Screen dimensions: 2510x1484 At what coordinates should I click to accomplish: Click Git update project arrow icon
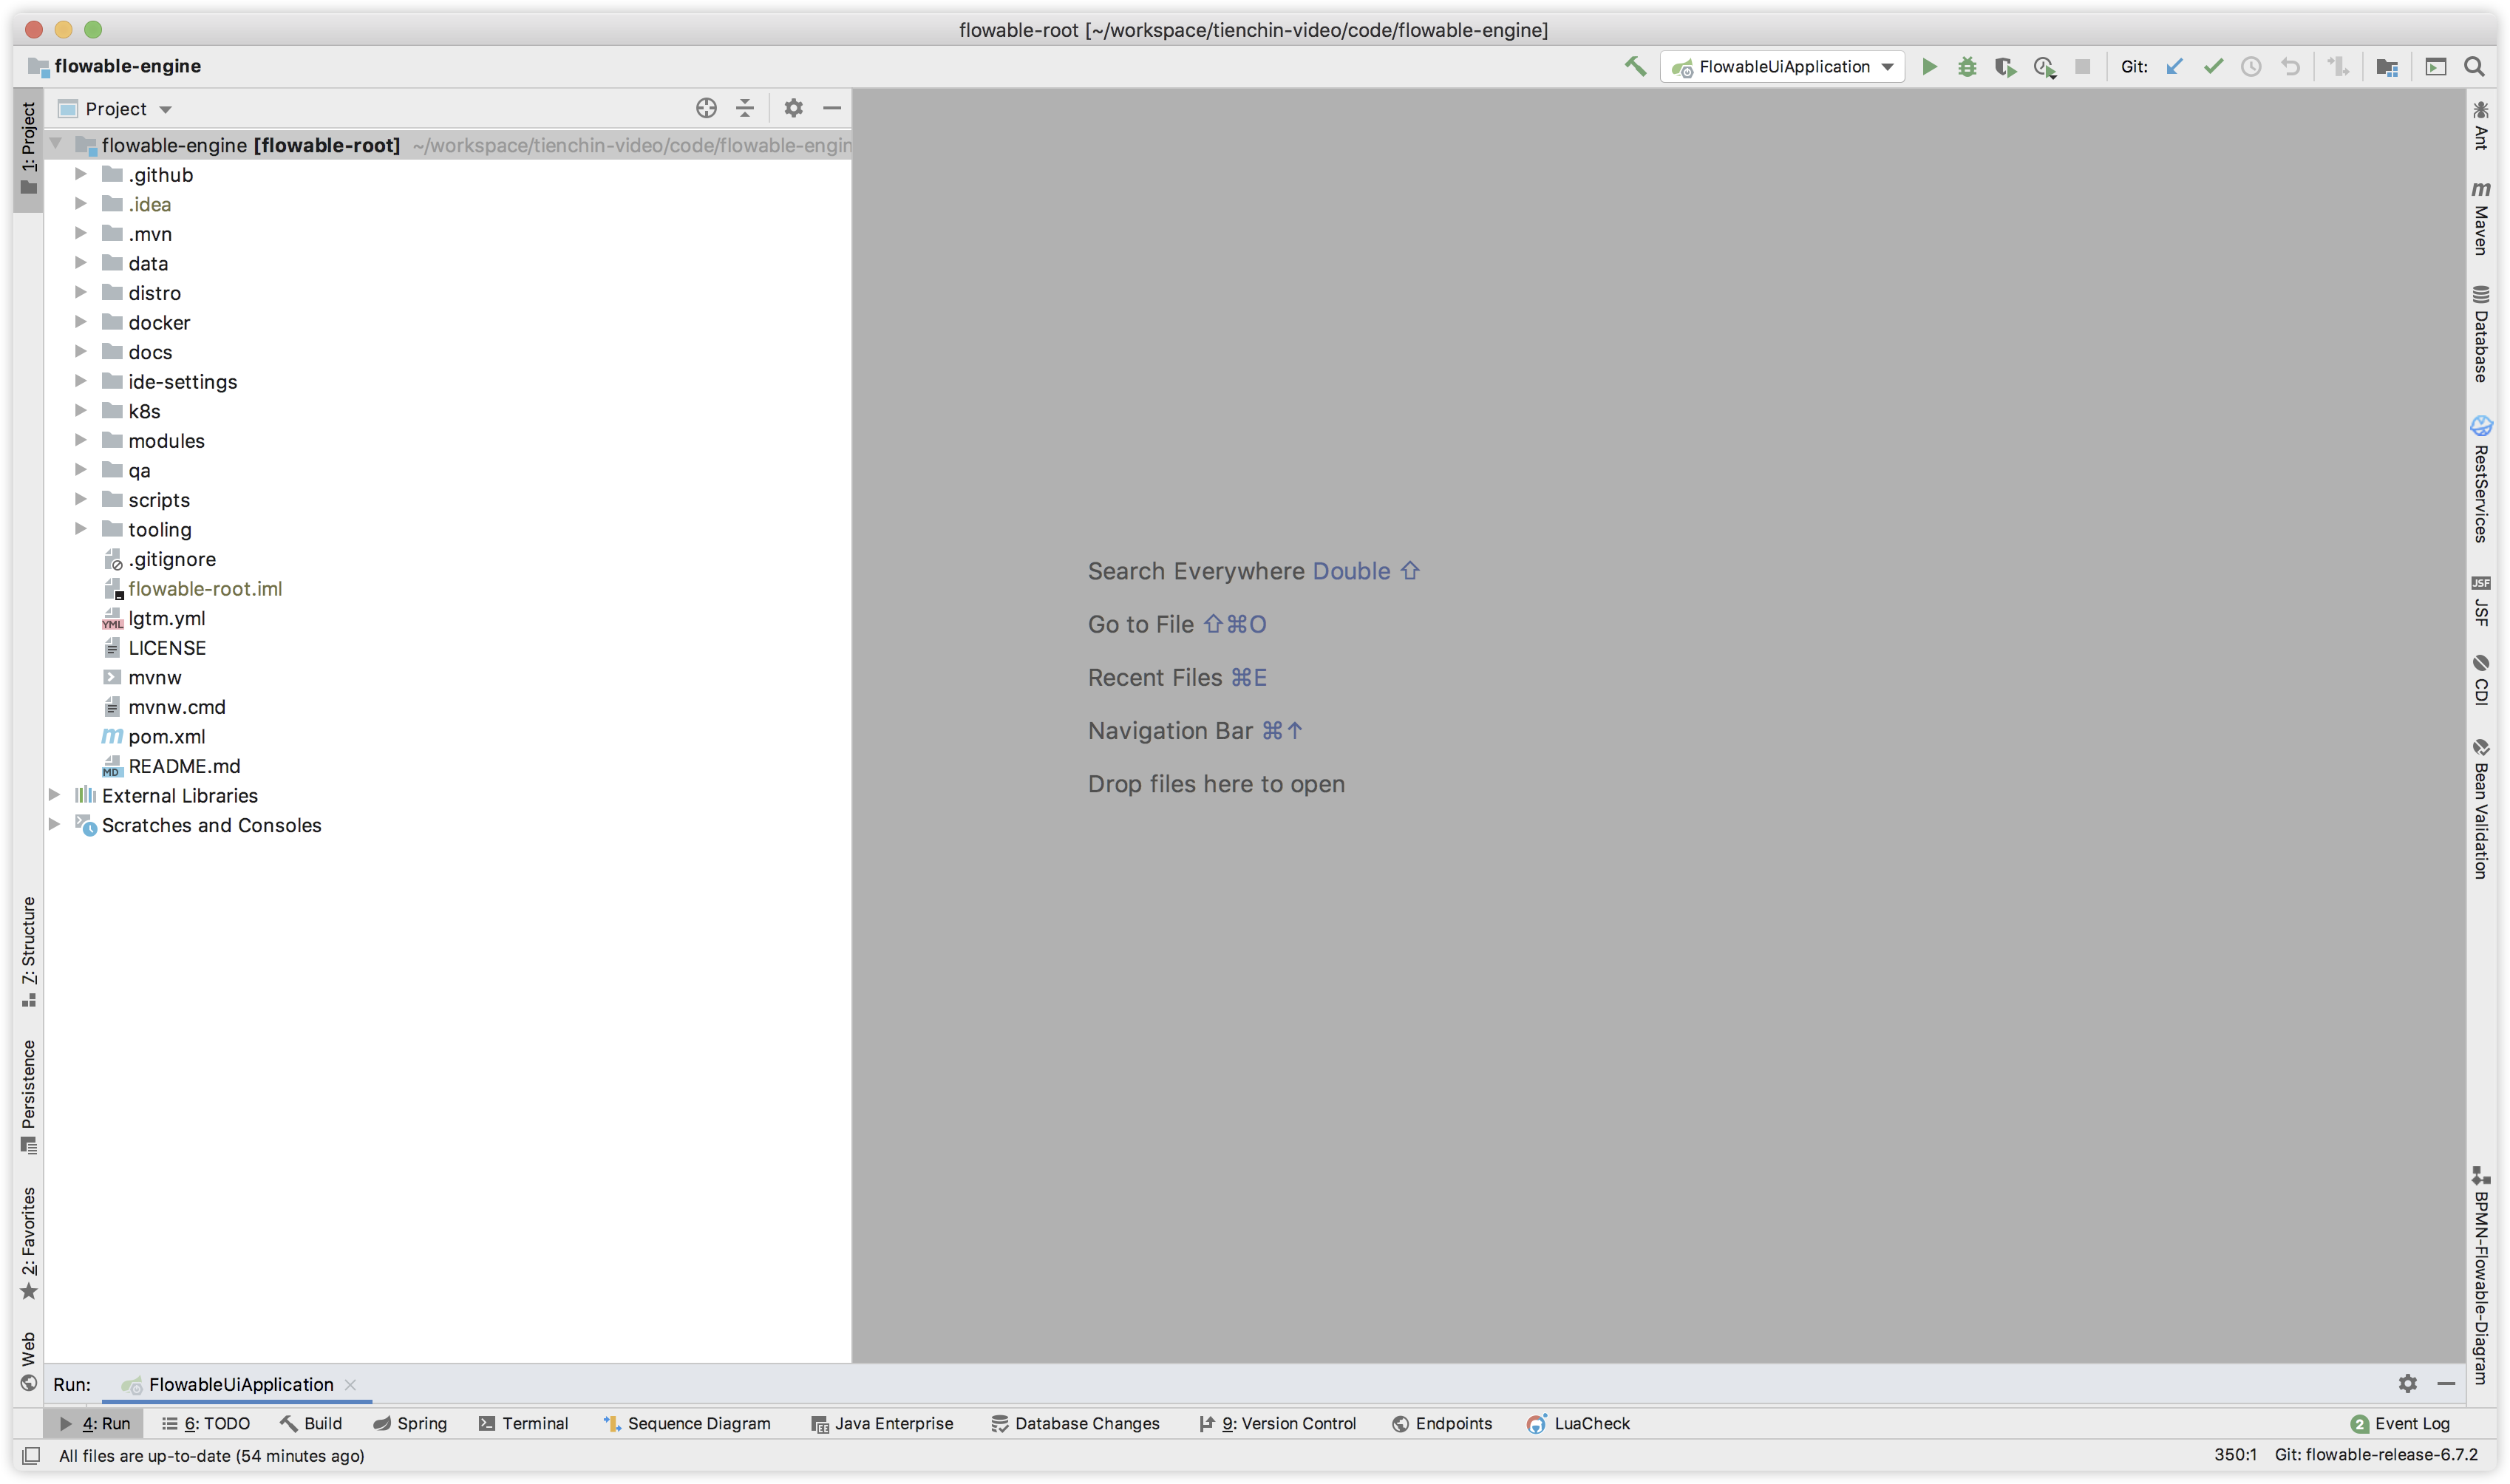click(x=2174, y=67)
